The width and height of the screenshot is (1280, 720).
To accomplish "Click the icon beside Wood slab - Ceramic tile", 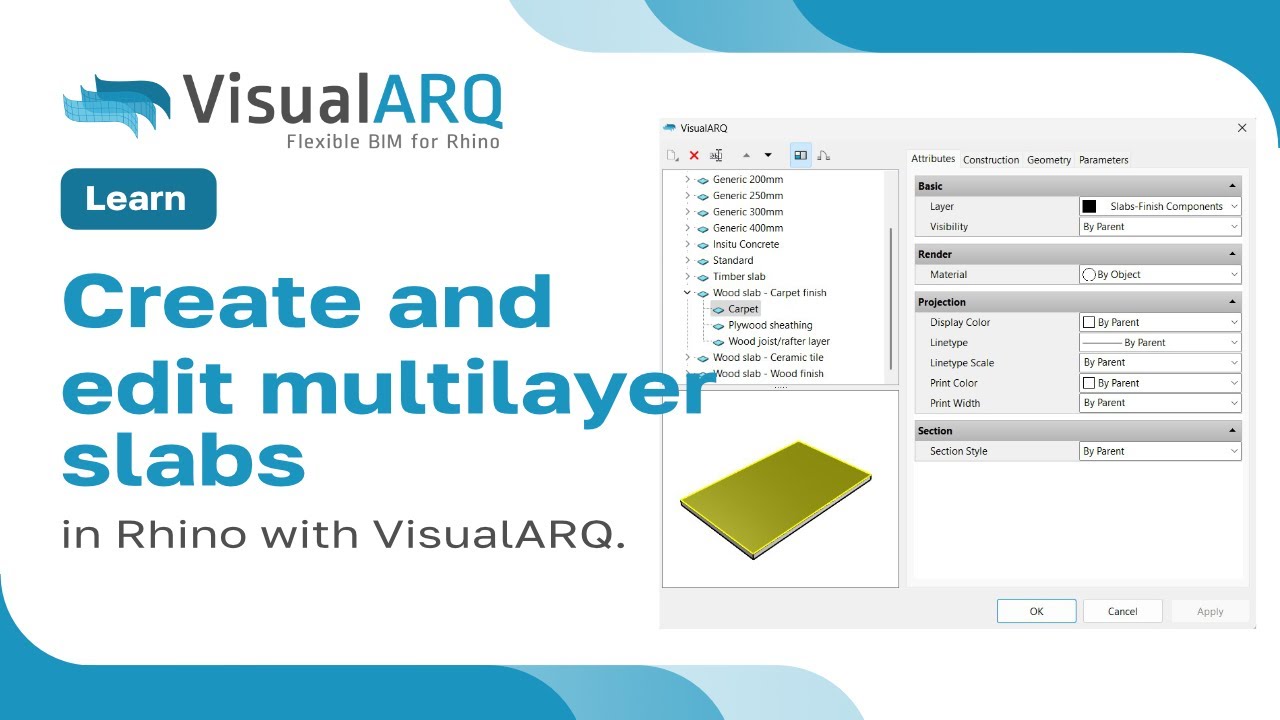I will click(703, 358).
